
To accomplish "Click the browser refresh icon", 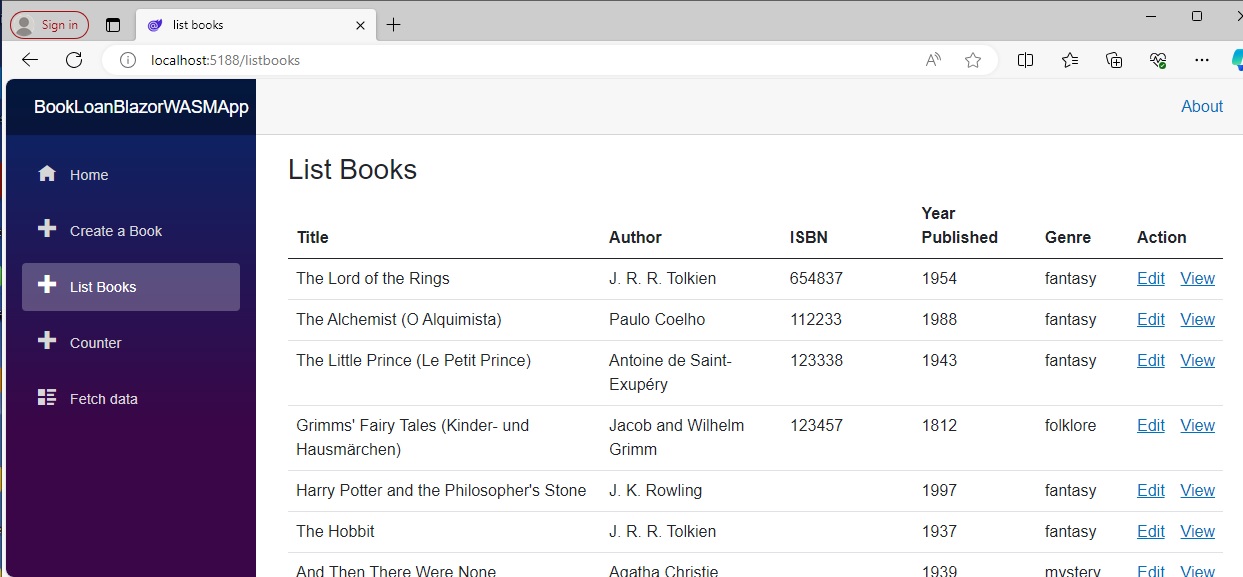I will point(74,60).
